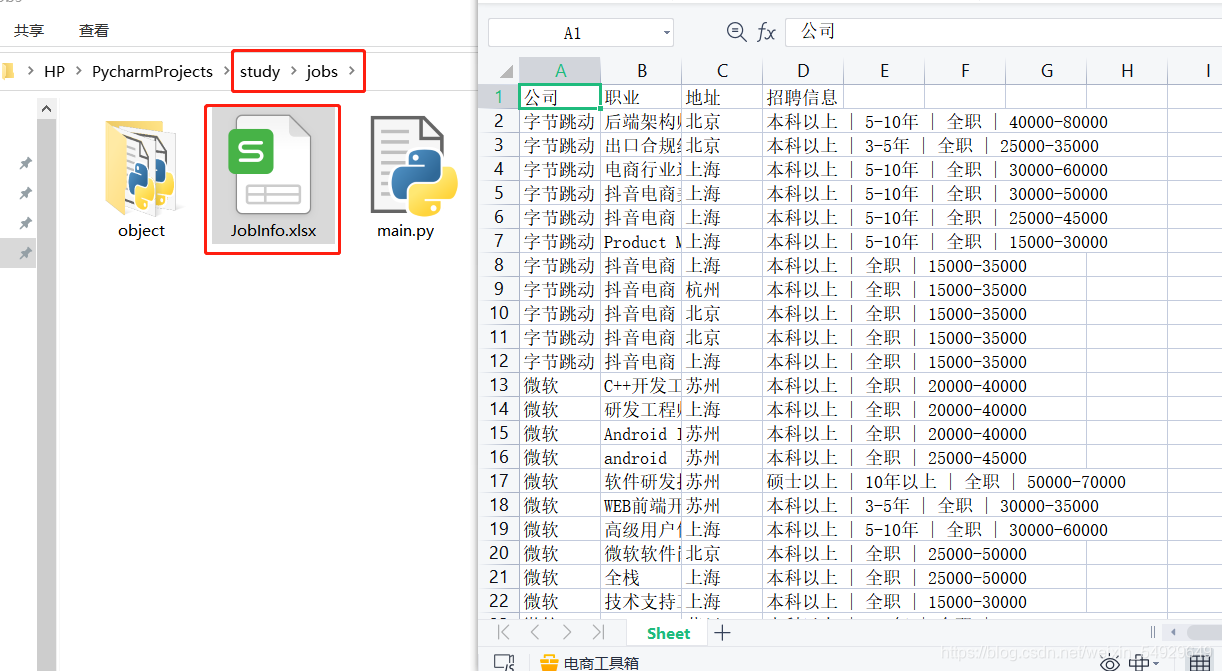Expand chevron between study and jobs
Image resolution: width=1222 pixels, height=671 pixels.
point(294,72)
